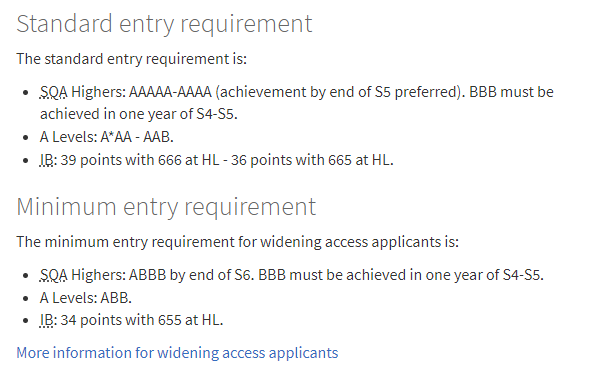Click the 'A Levels: A*AA - AAB.' list item

pos(107,137)
